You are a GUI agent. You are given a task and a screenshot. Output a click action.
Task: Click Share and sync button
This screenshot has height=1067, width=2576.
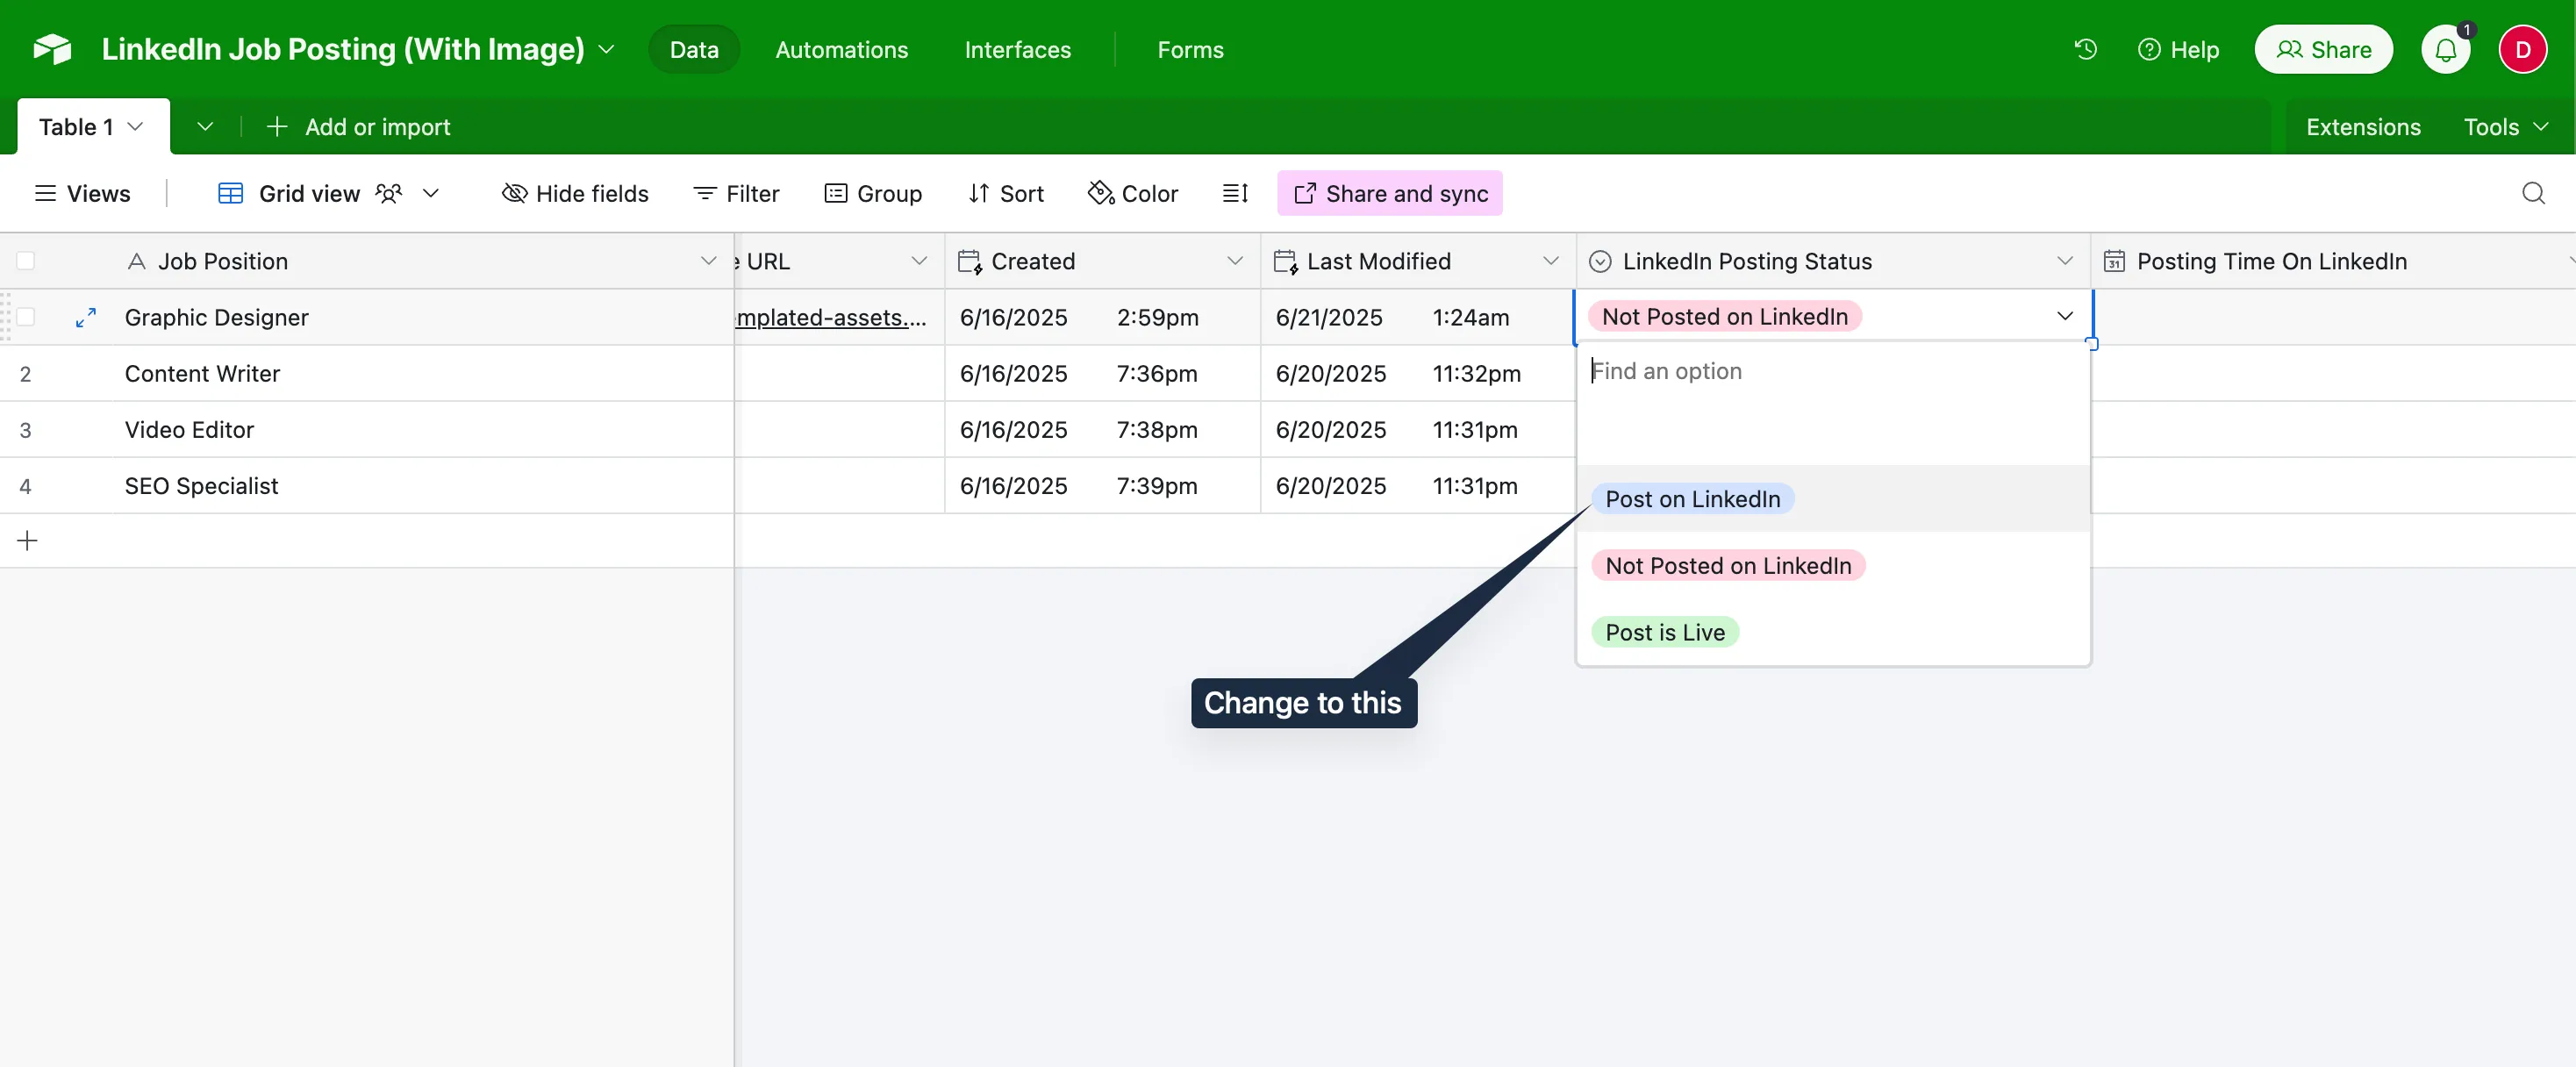(1390, 193)
